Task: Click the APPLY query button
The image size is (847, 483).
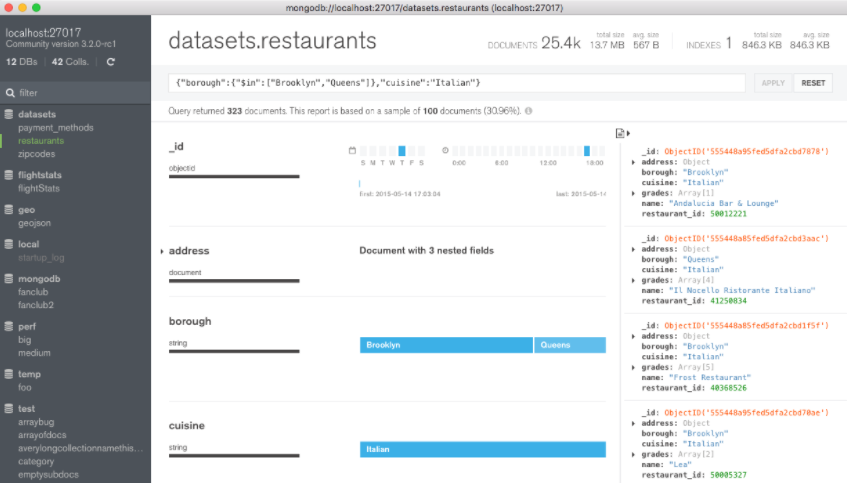Action: pos(773,83)
